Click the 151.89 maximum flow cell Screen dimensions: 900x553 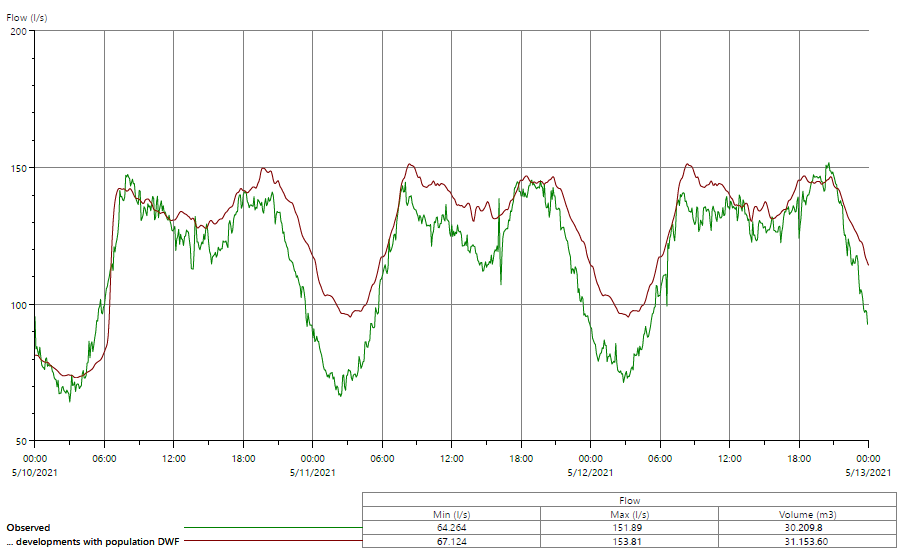(x=629, y=527)
